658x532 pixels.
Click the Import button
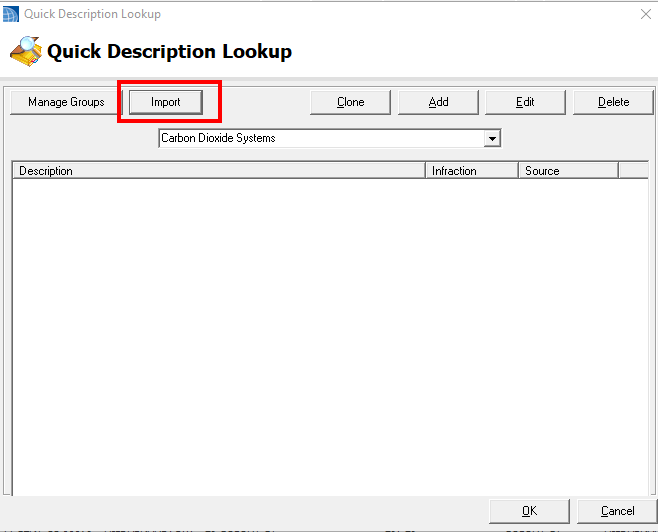coord(166,102)
